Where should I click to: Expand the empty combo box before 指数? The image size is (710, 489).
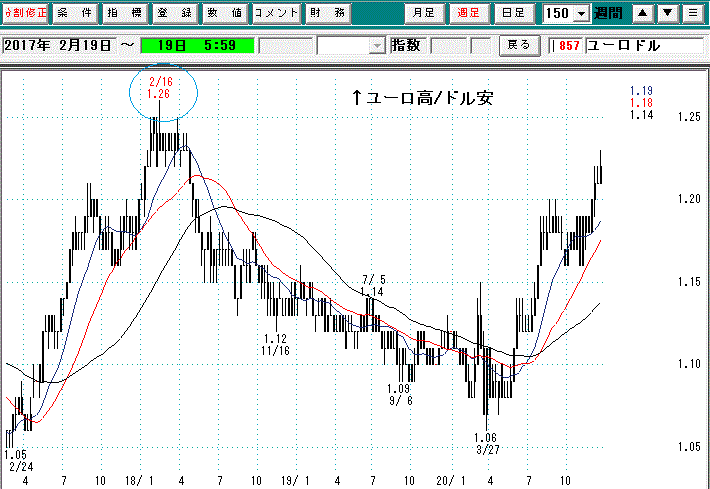coord(376,46)
